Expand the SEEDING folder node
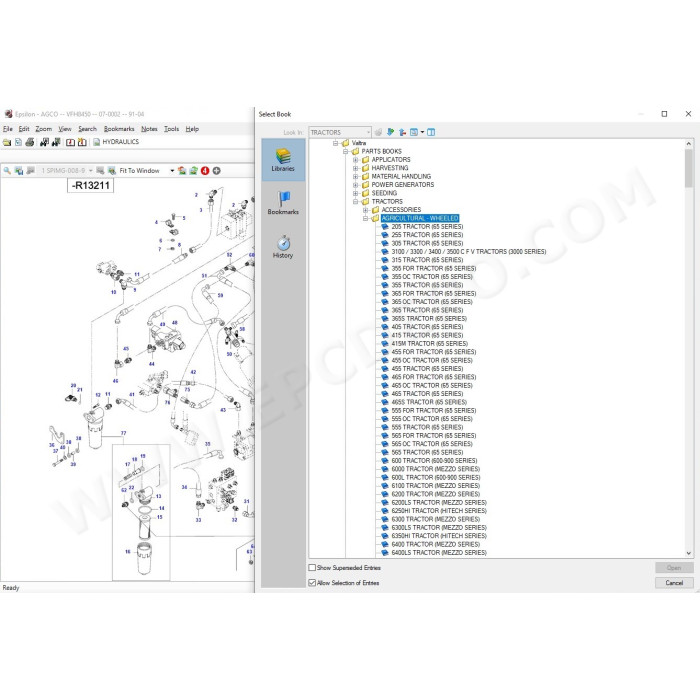Viewport: 700px width, 700px height. pyautogui.click(x=356, y=193)
